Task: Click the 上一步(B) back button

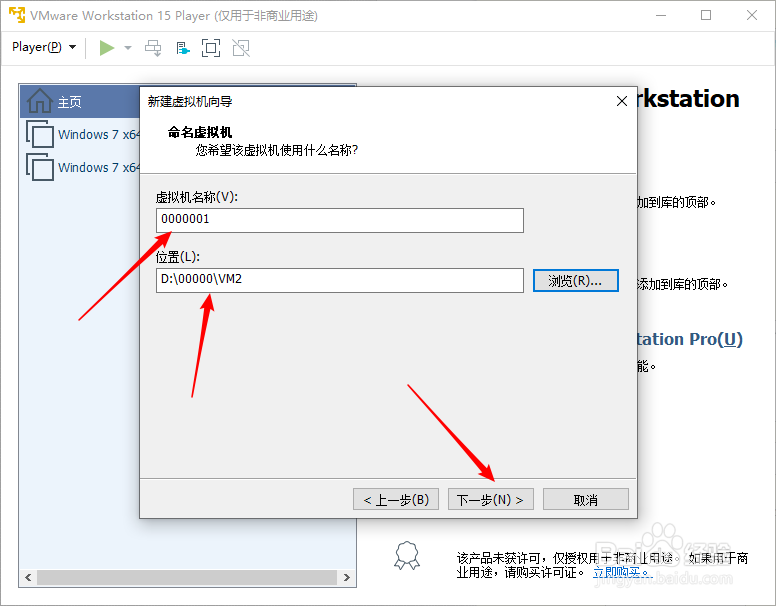Action: tap(396, 500)
